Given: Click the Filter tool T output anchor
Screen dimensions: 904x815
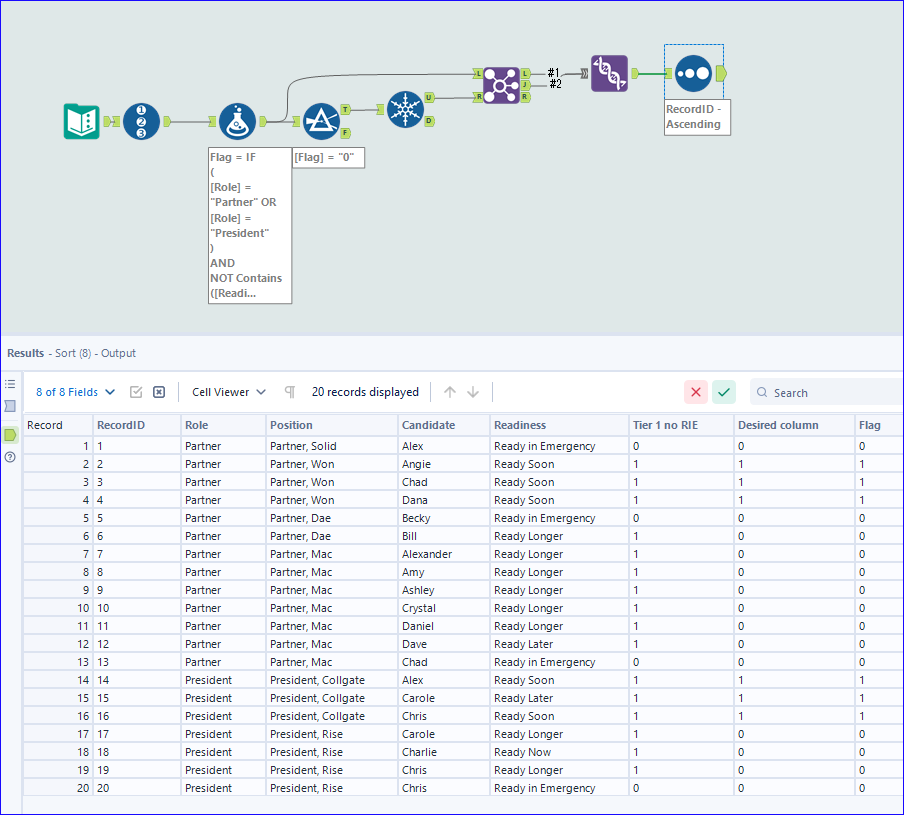Looking at the screenshot, I should pos(345,110).
